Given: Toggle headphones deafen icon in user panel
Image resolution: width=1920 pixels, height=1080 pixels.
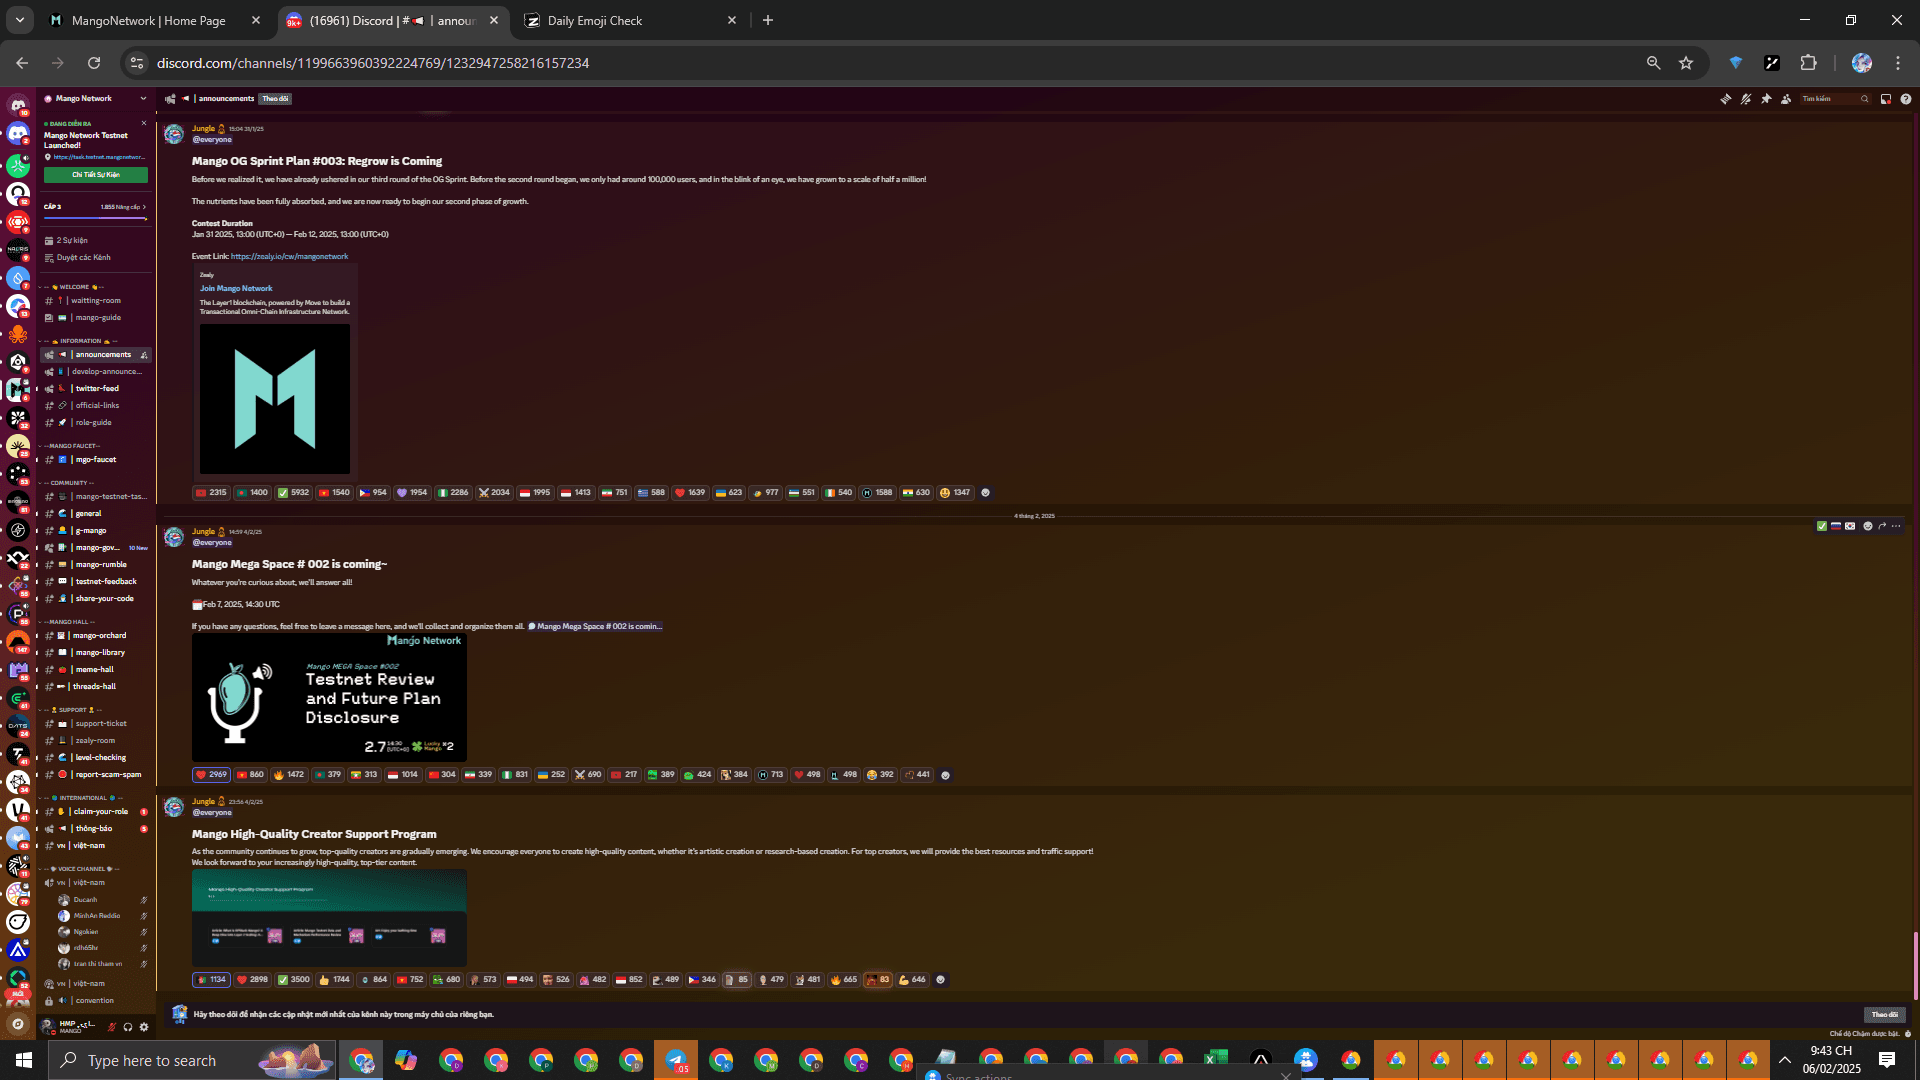Looking at the screenshot, I should click(128, 1027).
